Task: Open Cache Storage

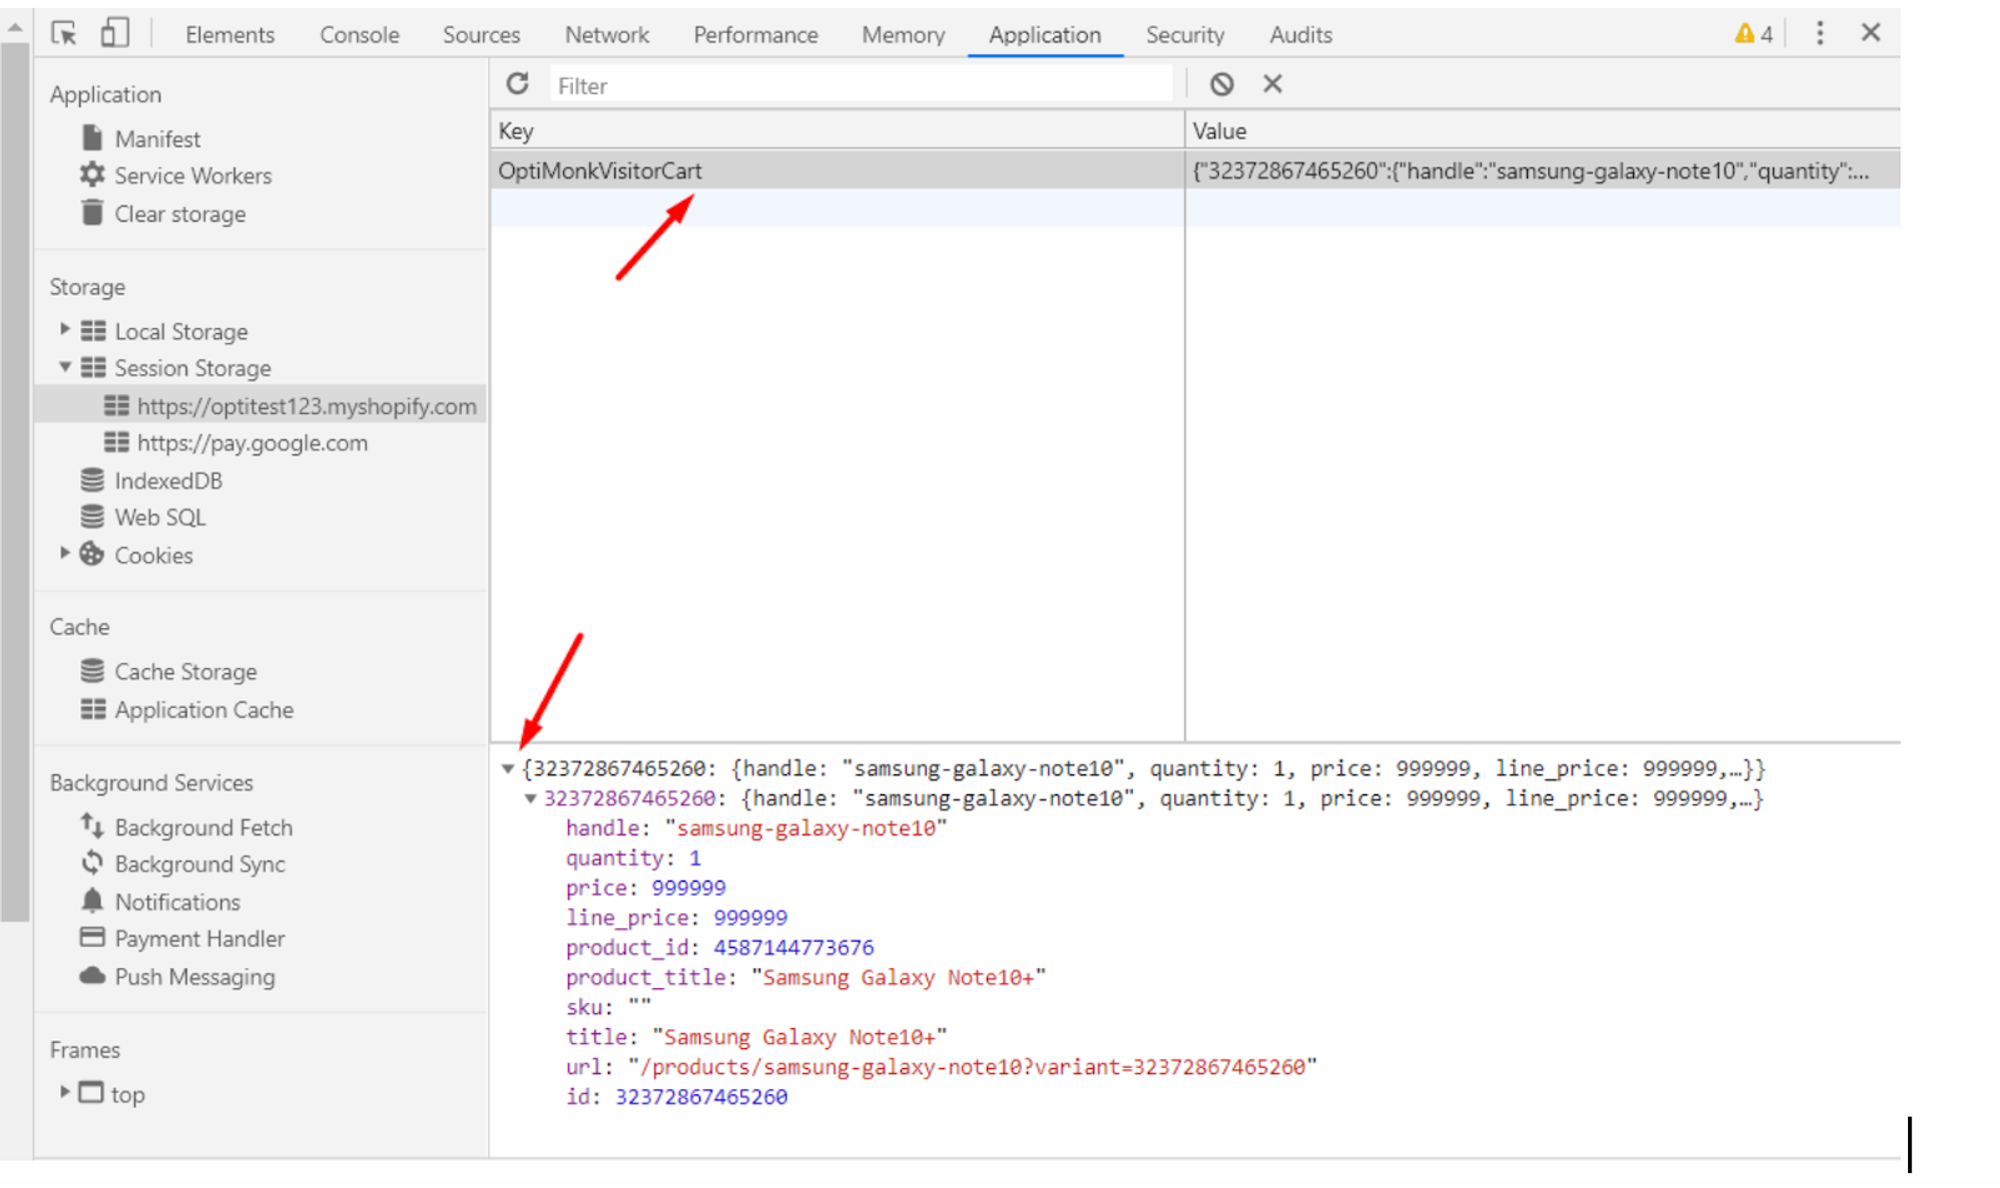Action: [x=185, y=671]
